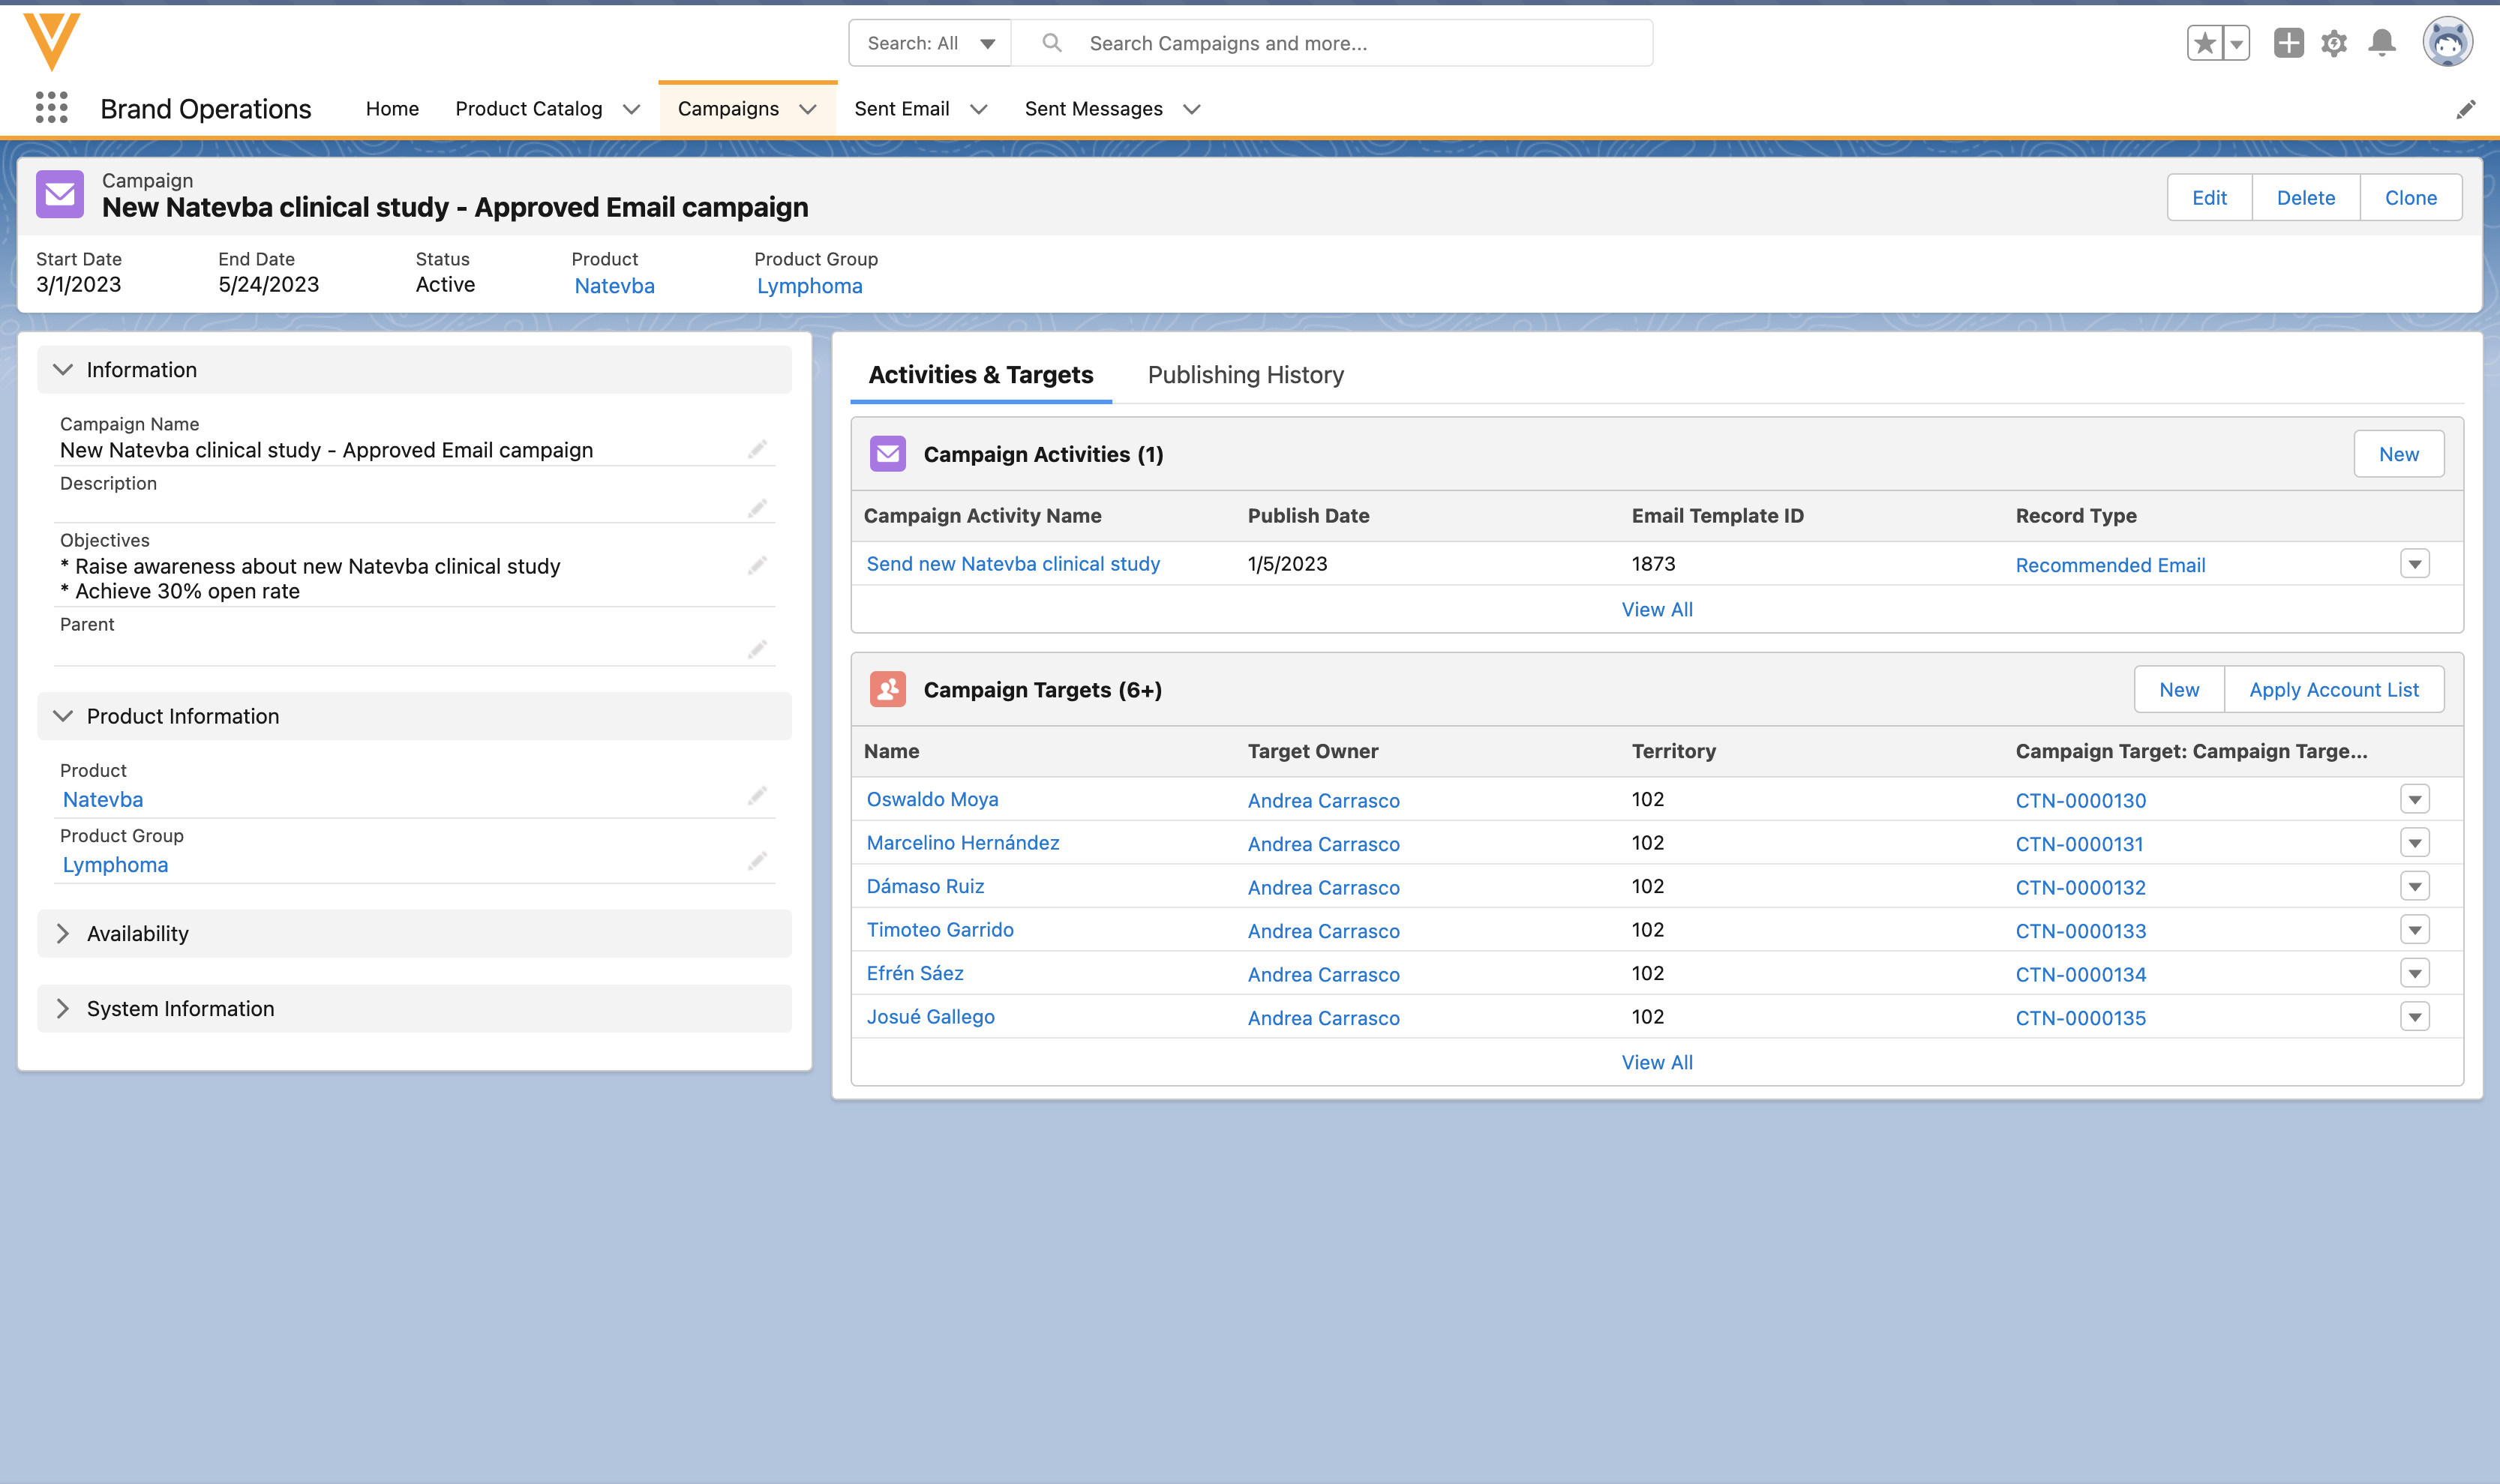2500x1484 pixels.
Task: Open row actions menu for Oswaldo Moya
Action: point(2414,799)
